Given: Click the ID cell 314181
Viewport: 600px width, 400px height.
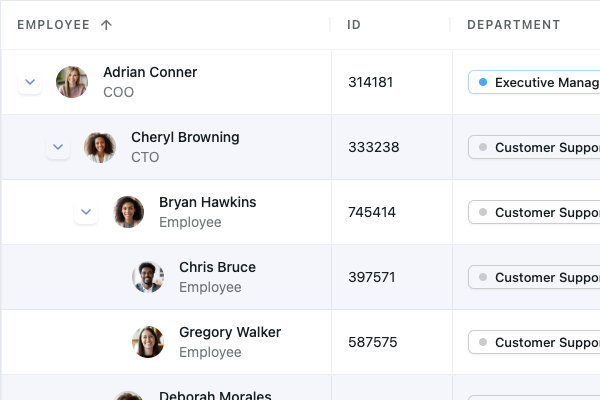Looking at the screenshot, I should coord(370,82).
